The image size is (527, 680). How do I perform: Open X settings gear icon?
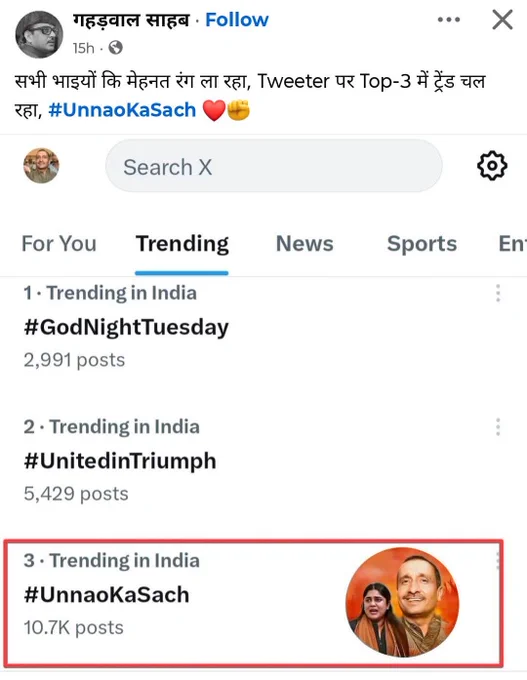point(492,166)
